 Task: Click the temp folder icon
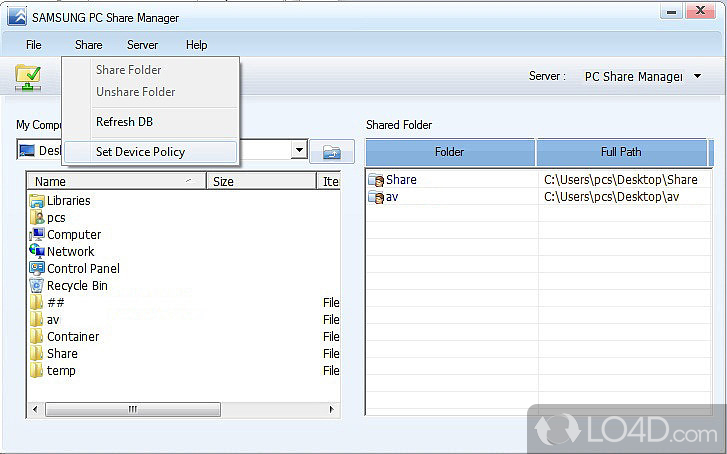pyautogui.click(x=37, y=370)
